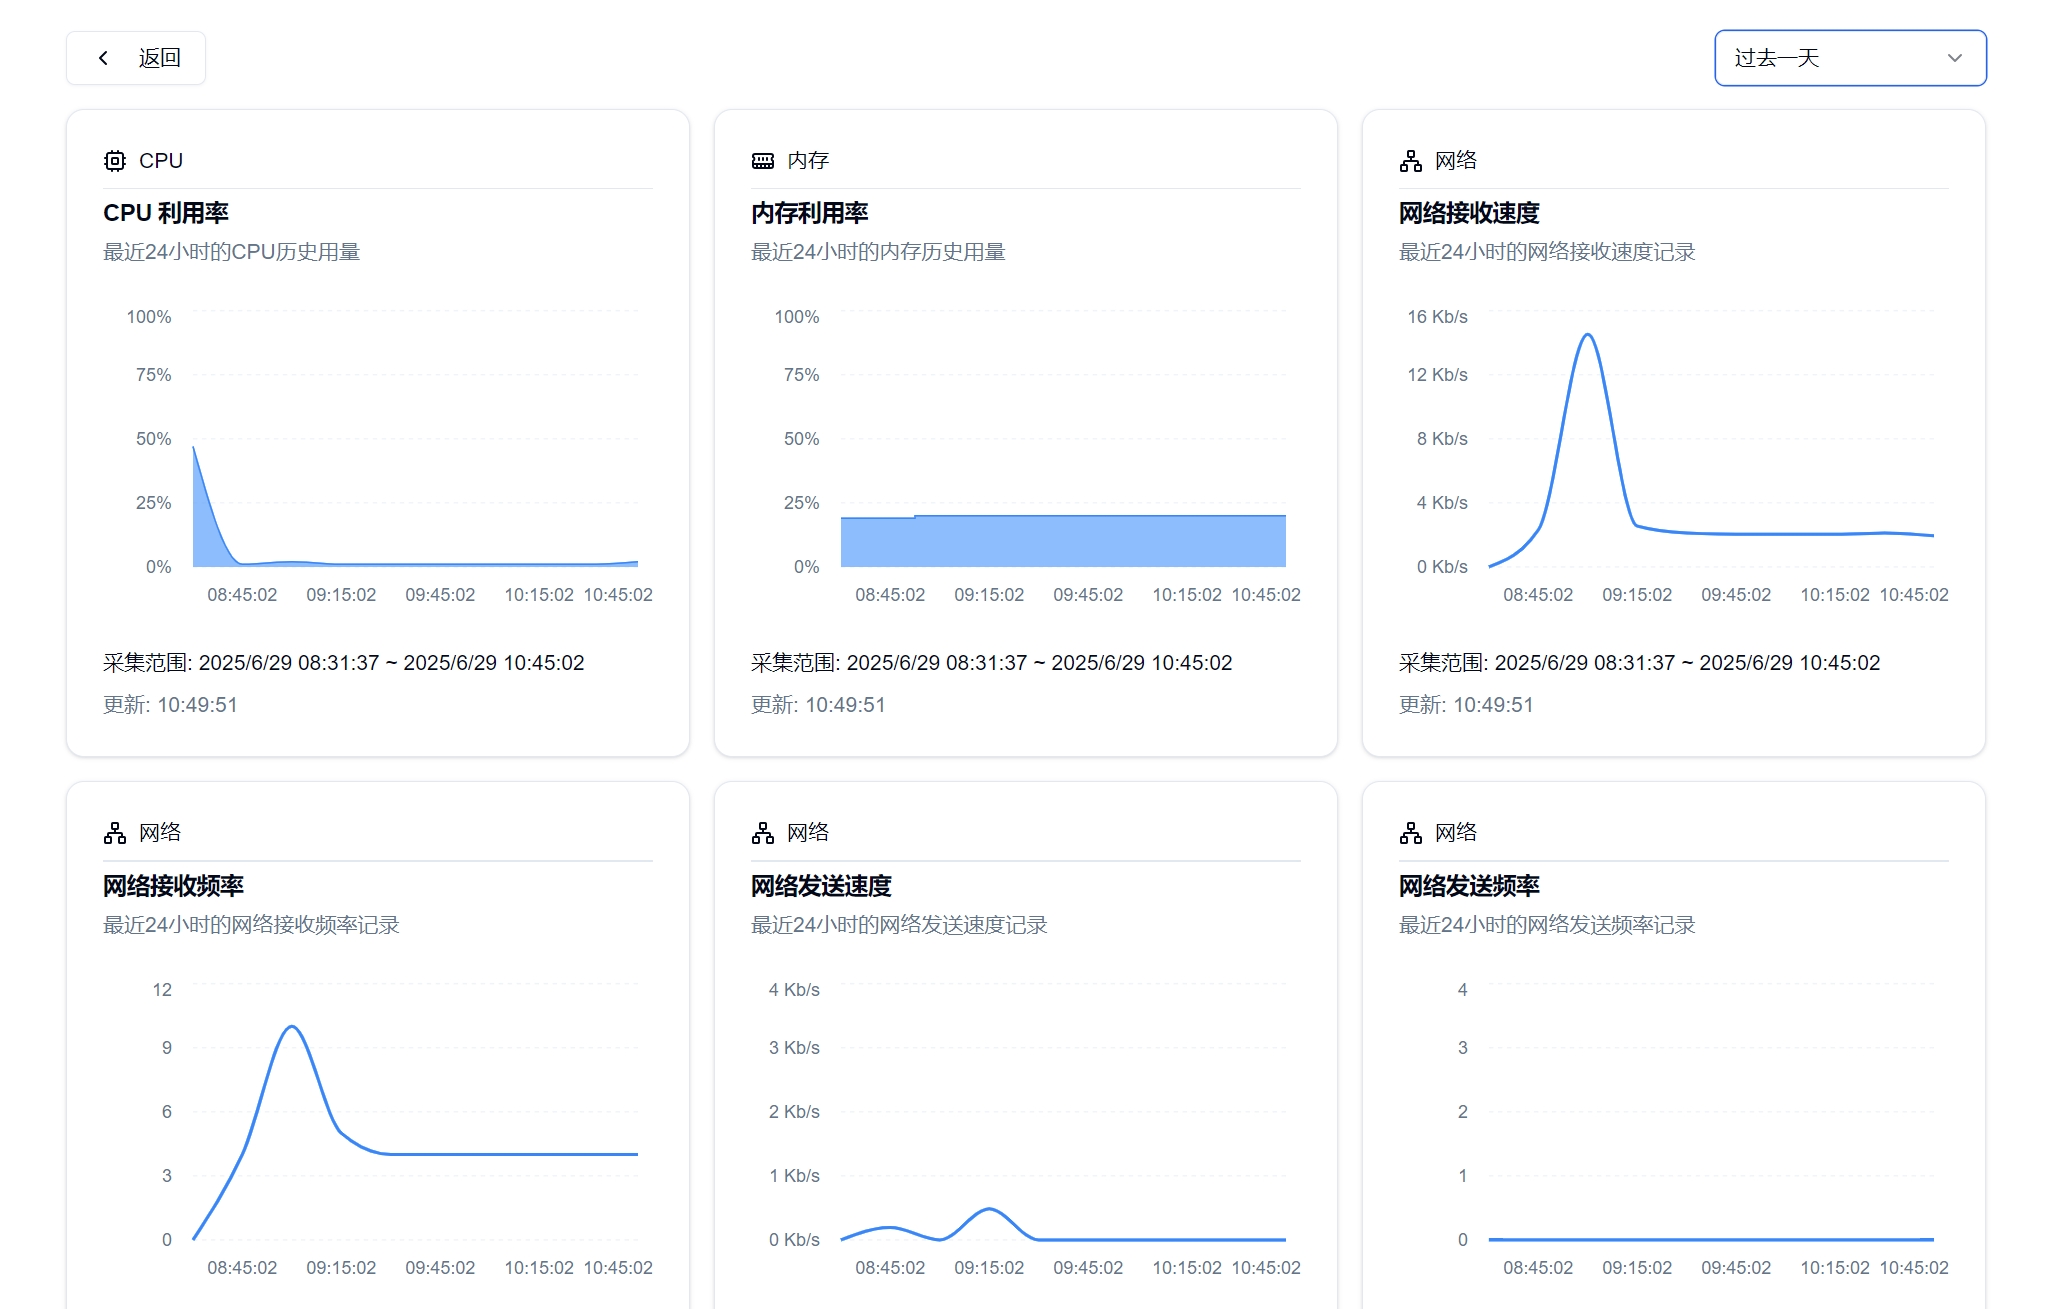Click 采集范围 text on 网络接收速度 card
This screenshot has width=2064, height=1309.
[1640, 663]
